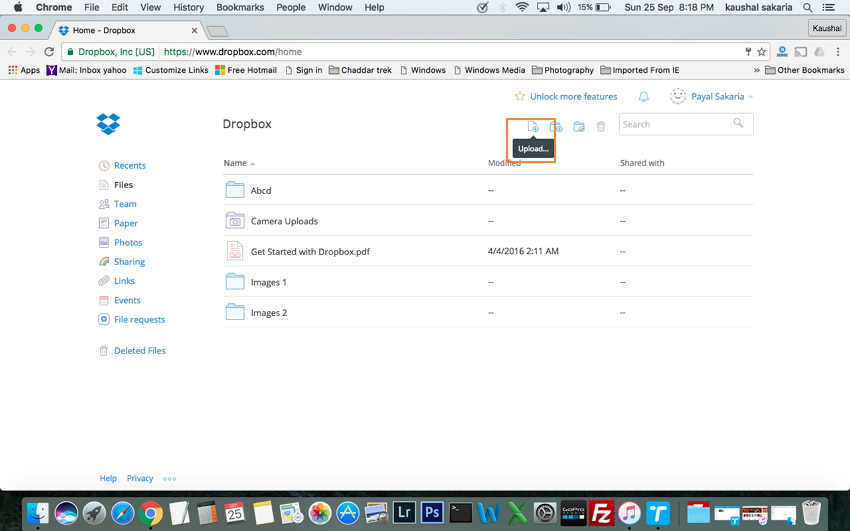This screenshot has width=850, height=531.
Task: Open the History menu
Action: click(x=188, y=7)
